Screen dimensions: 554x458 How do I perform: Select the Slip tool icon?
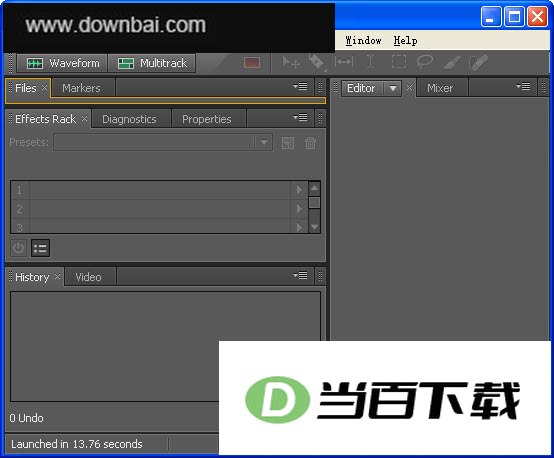coord(344,62)
